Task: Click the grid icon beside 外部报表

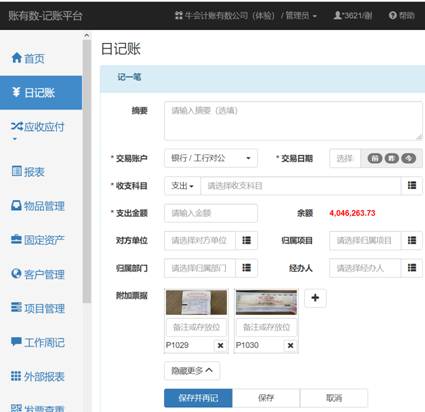Action: pos(16,376)
